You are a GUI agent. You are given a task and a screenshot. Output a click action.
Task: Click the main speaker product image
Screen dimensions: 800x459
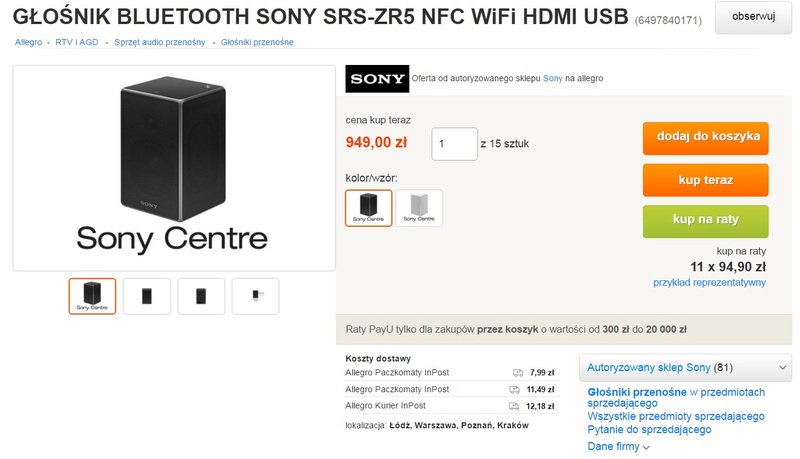click(174, 168)
